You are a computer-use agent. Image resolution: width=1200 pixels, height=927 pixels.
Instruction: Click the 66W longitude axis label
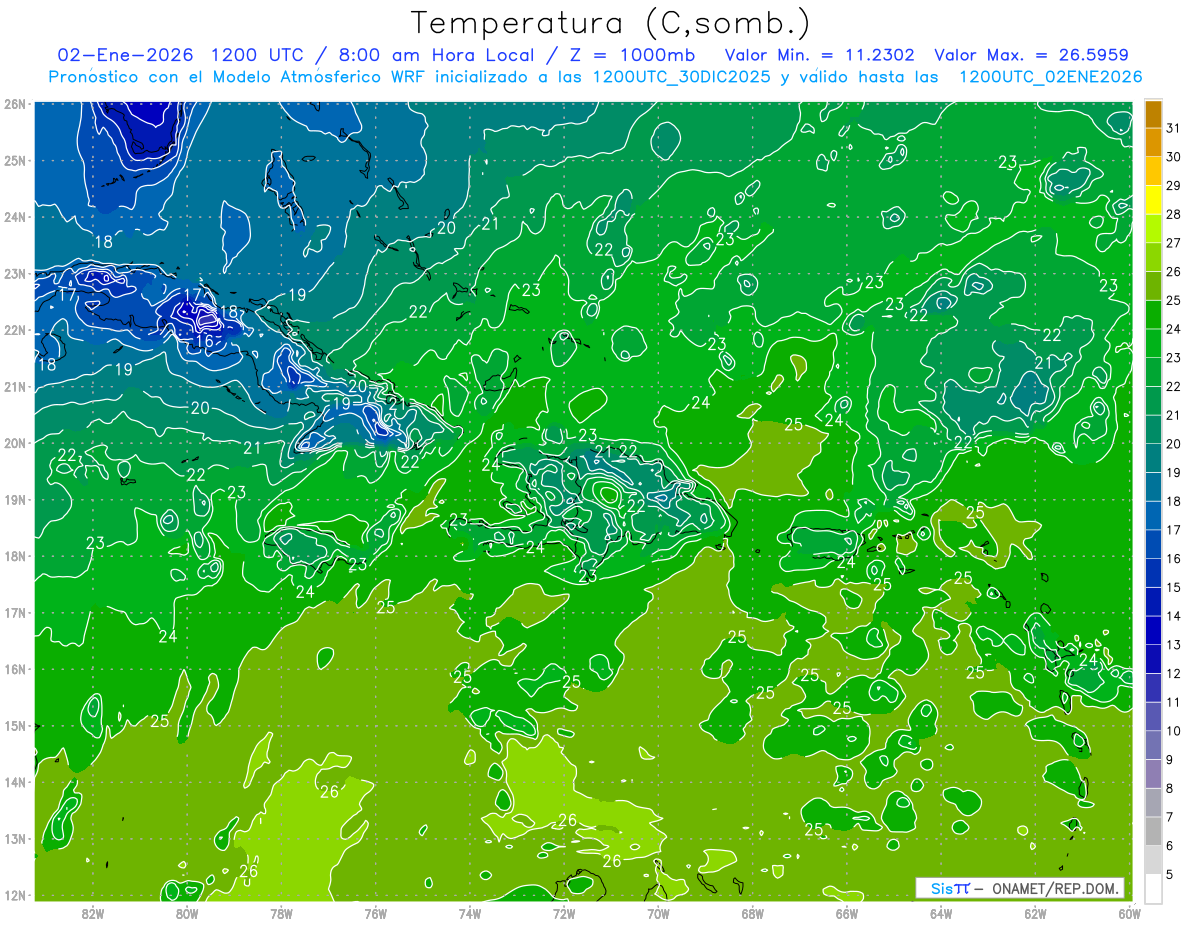846,913
